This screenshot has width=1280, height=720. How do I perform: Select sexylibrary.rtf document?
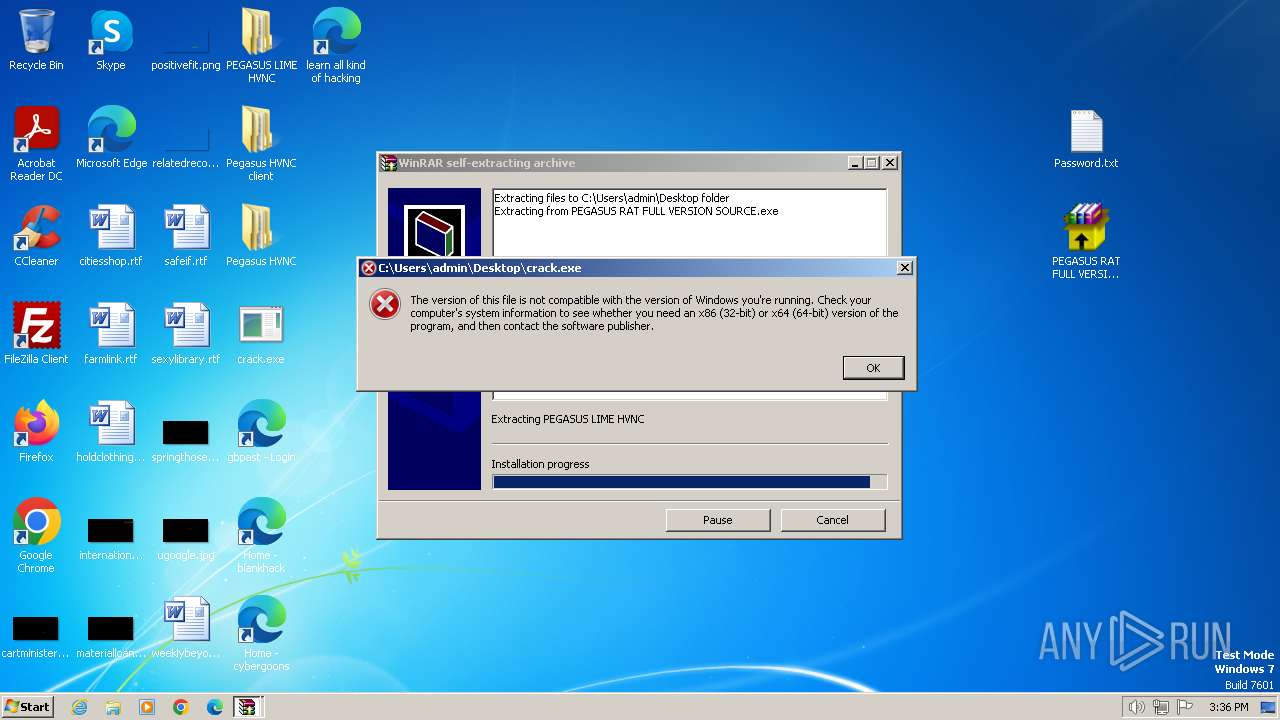point(185,334)
